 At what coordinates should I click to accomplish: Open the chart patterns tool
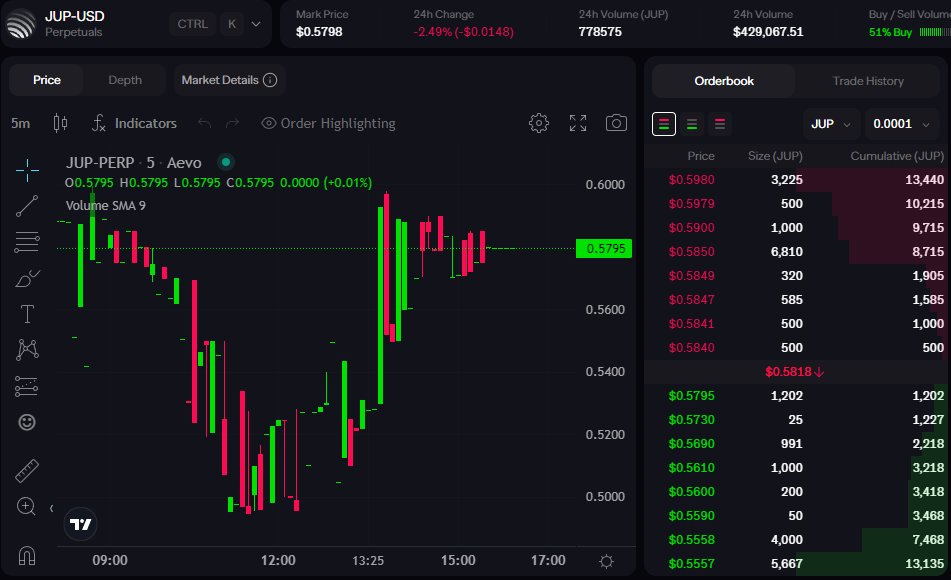27,349
